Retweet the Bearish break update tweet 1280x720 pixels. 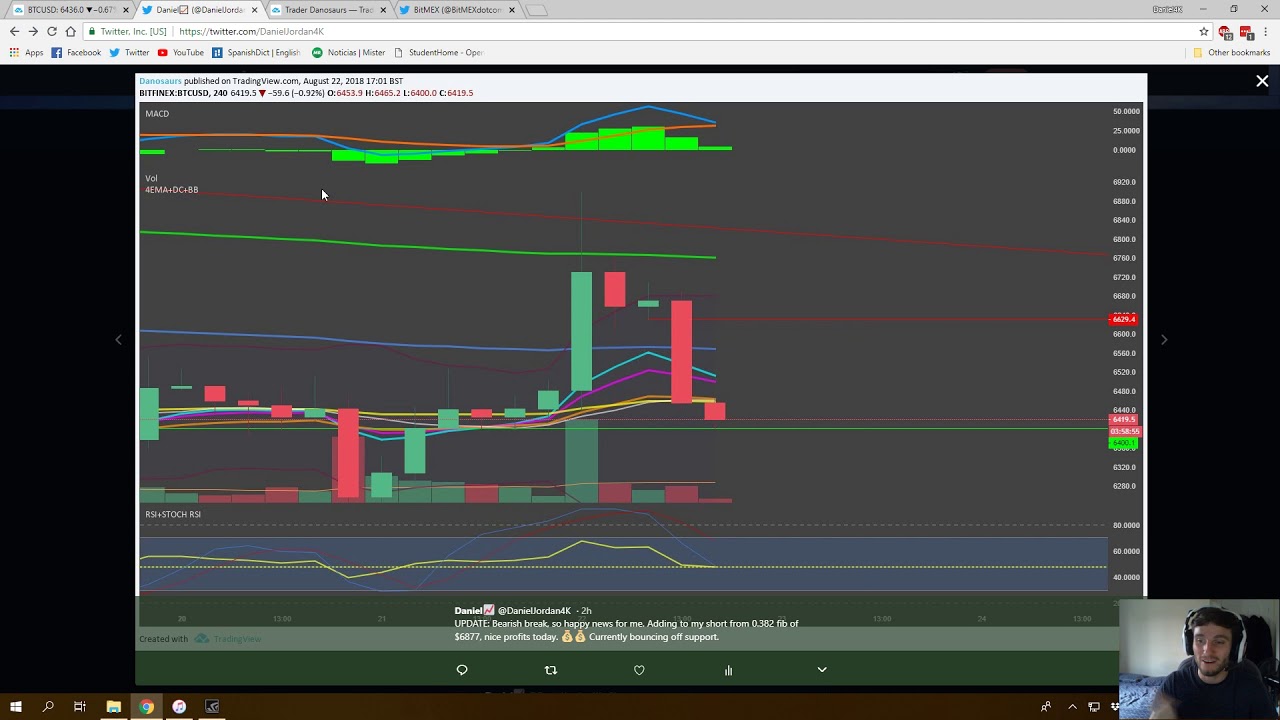[550, 670]
